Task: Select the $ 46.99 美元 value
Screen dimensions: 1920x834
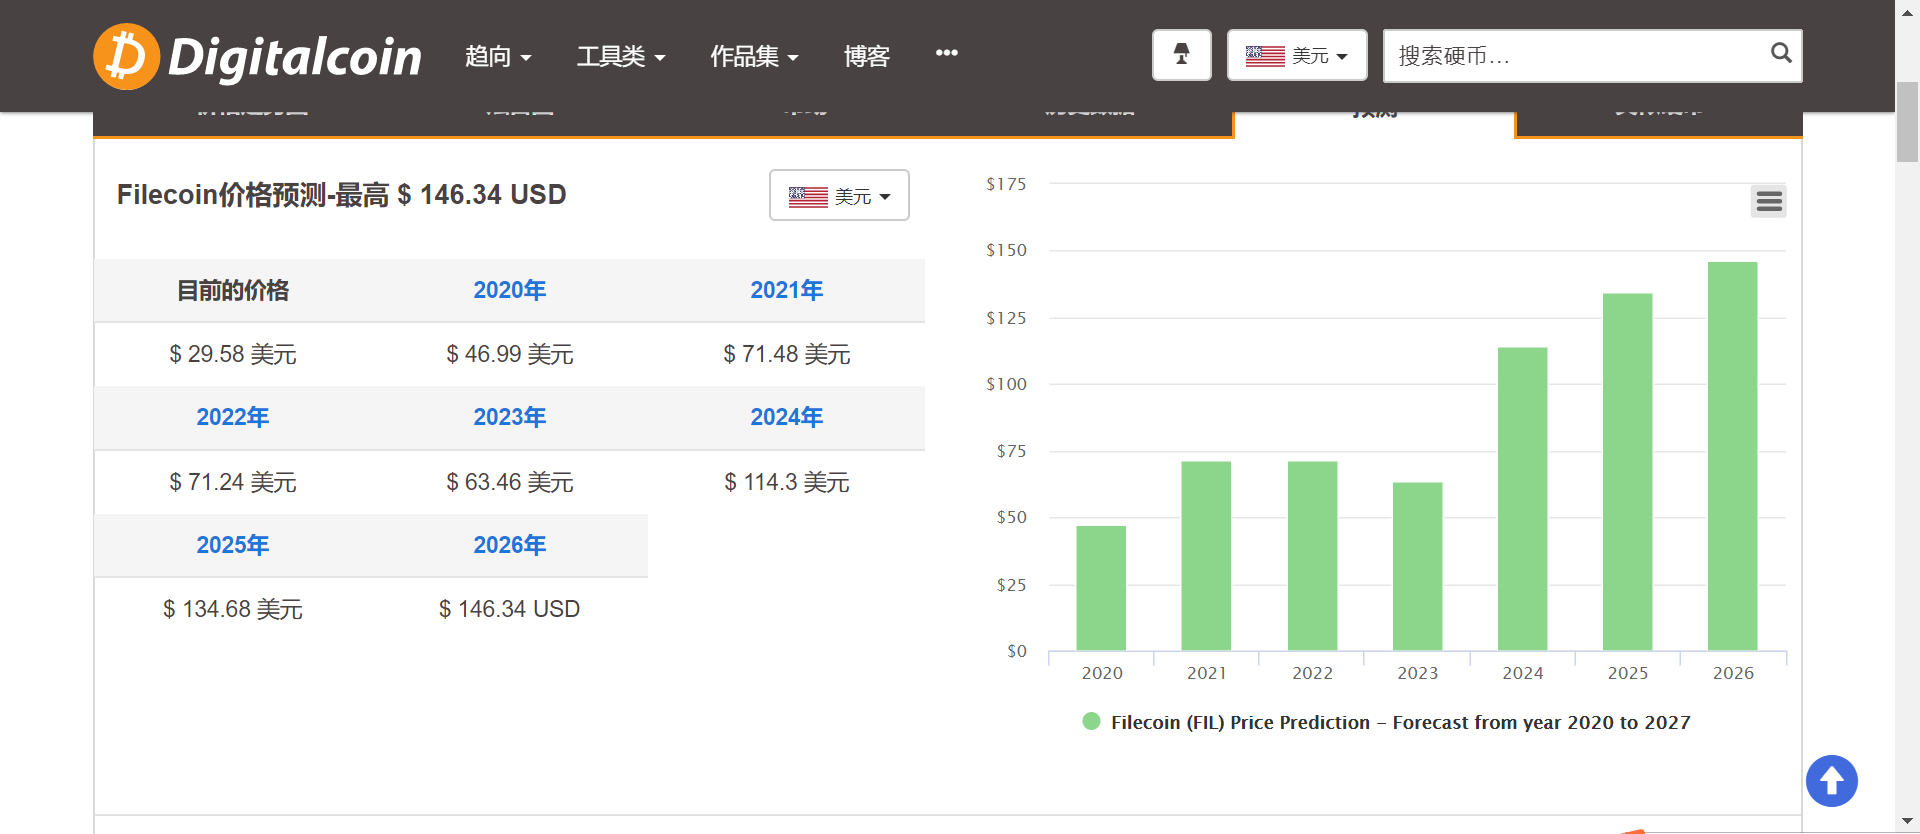Action: pos(510,354)
